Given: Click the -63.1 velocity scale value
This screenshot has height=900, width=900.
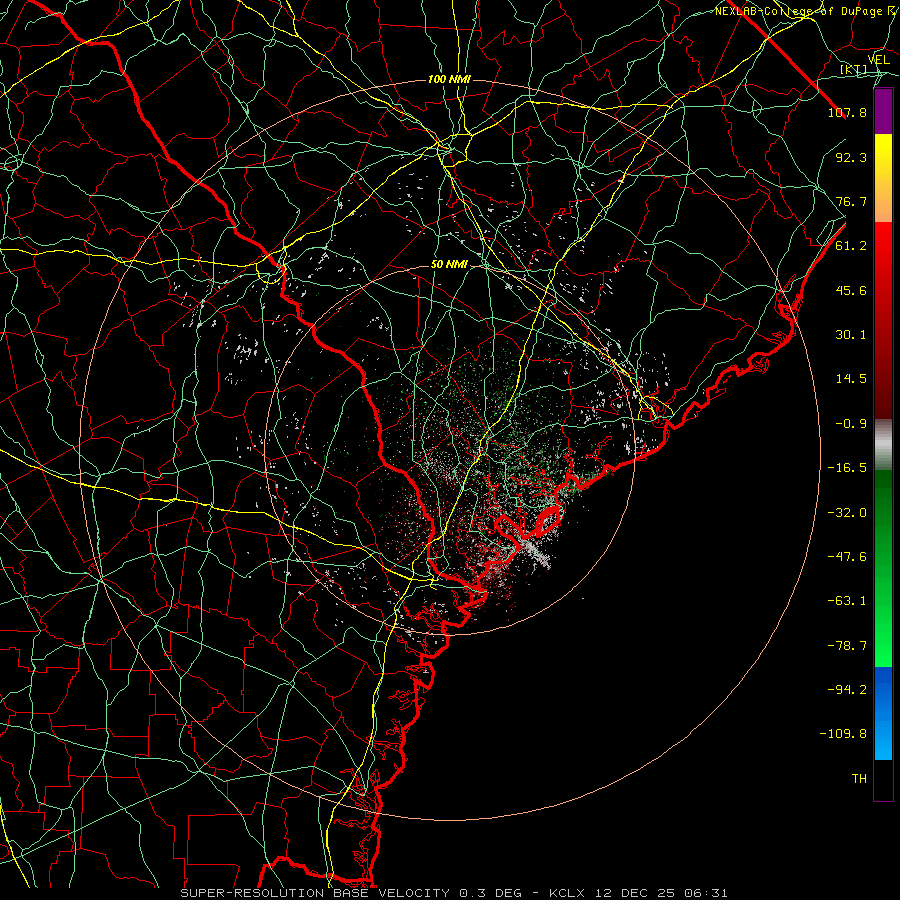Looking at the screenshot, I should 847,601.
